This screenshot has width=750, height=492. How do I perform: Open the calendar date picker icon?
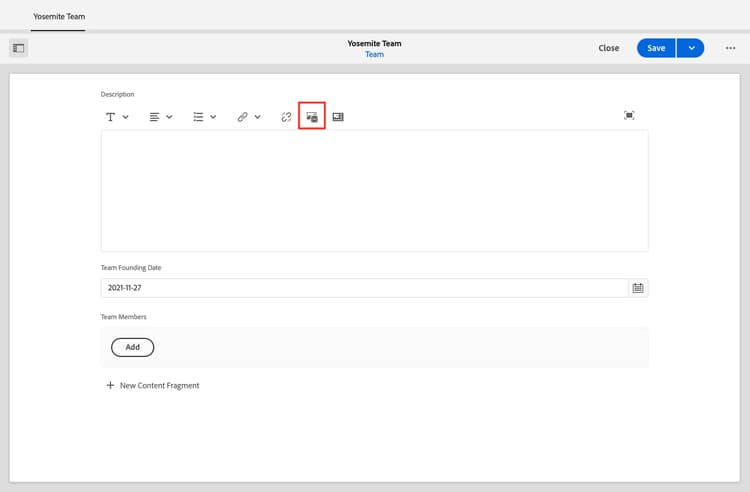[x=638, y=288]
